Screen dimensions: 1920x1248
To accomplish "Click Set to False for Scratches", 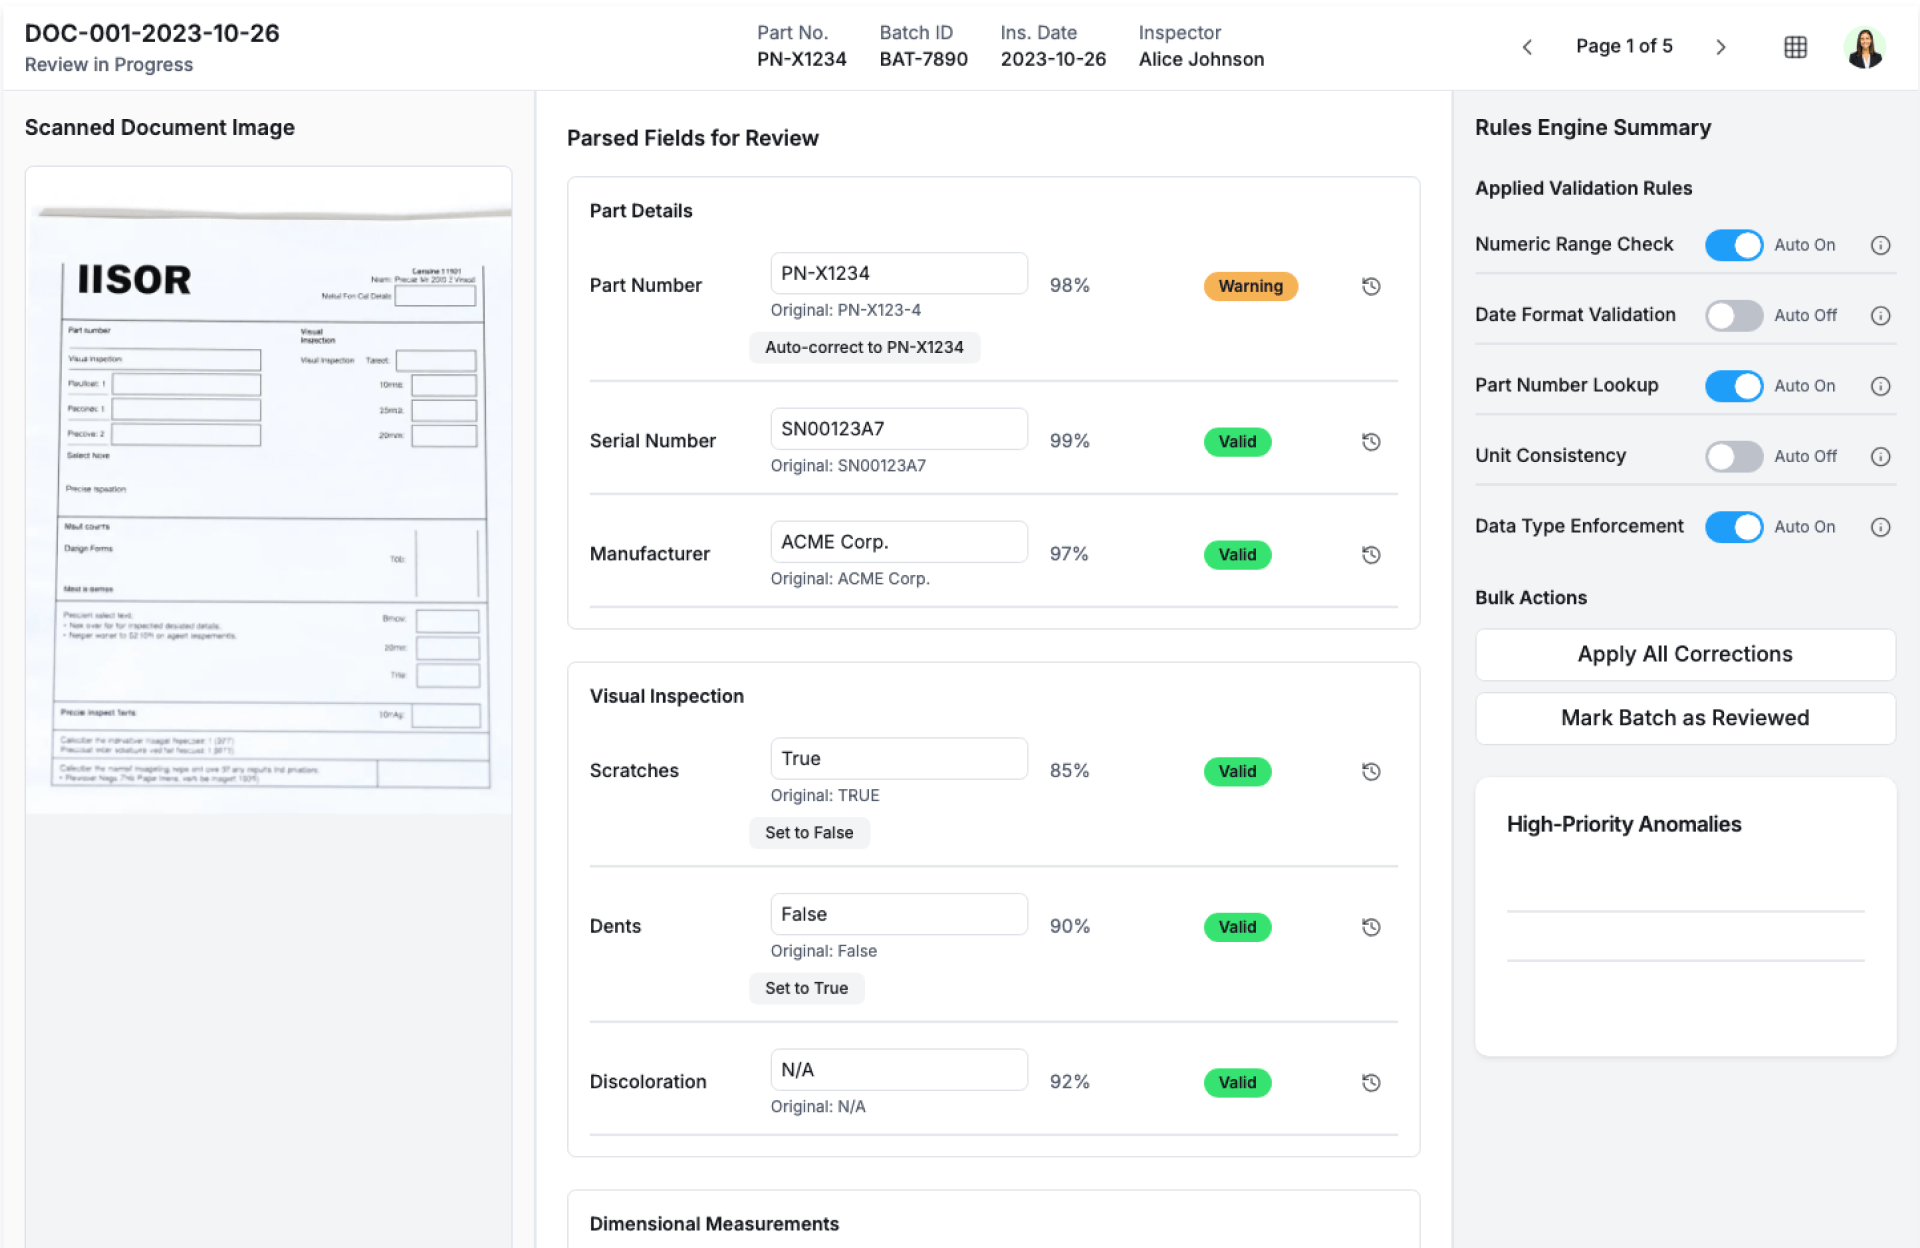I will click(809, 832).
